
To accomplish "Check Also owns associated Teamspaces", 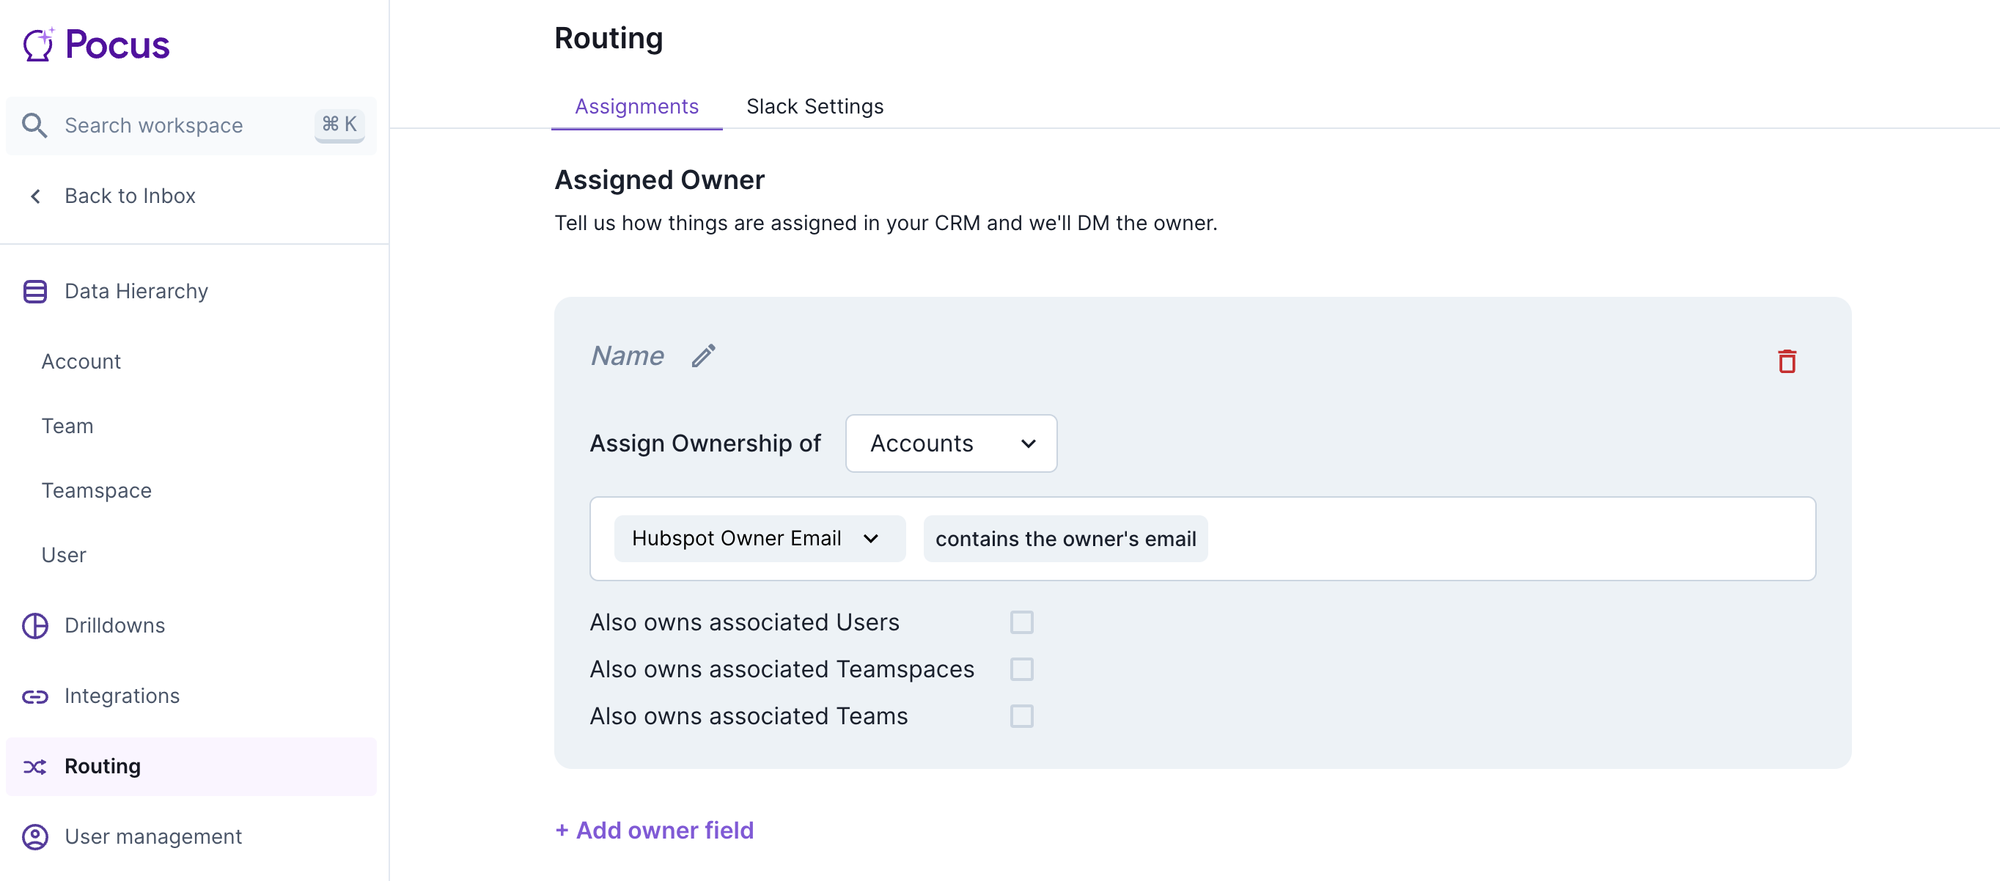I will tap(1021, 669).
